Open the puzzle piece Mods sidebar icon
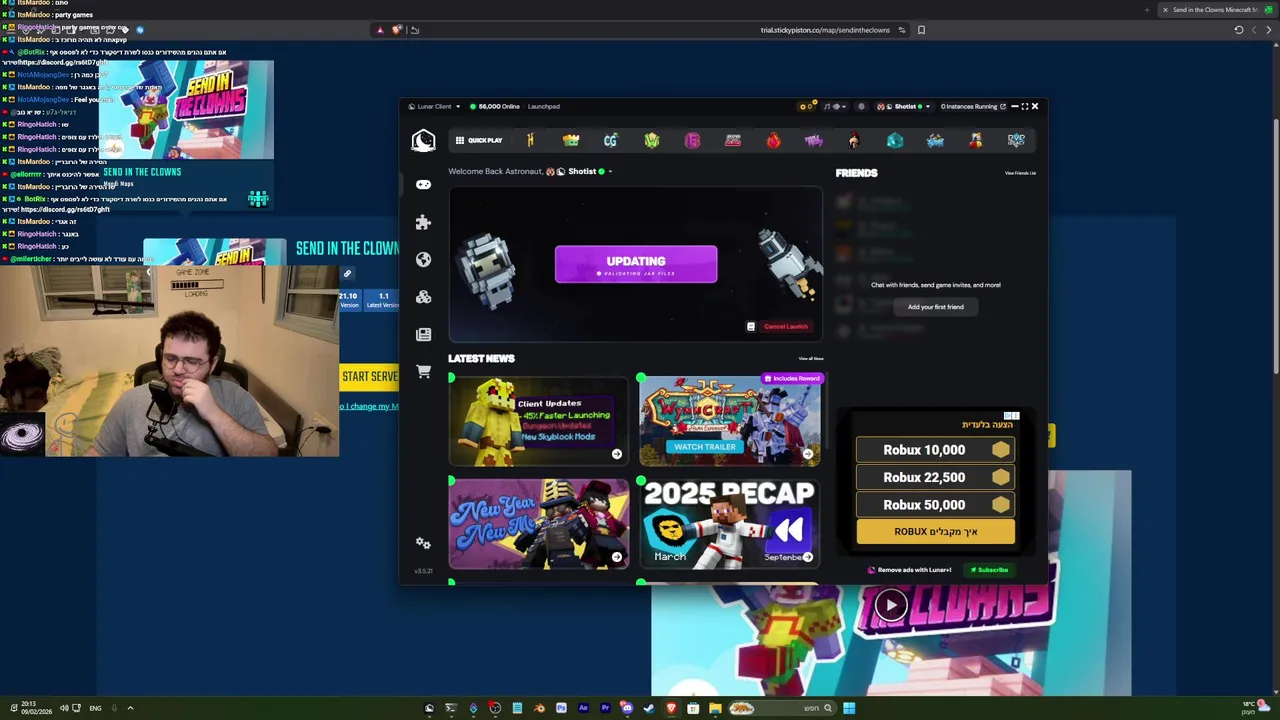1280x720 pixels. [423, 222]
